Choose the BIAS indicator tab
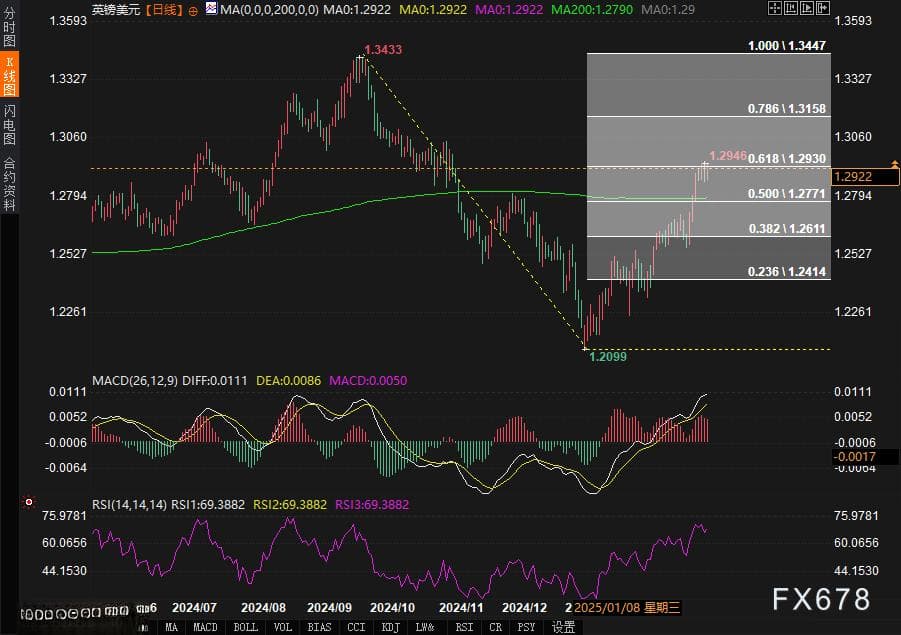The width and height of the screenshot is (901, 635). click(x=319, y=627)
